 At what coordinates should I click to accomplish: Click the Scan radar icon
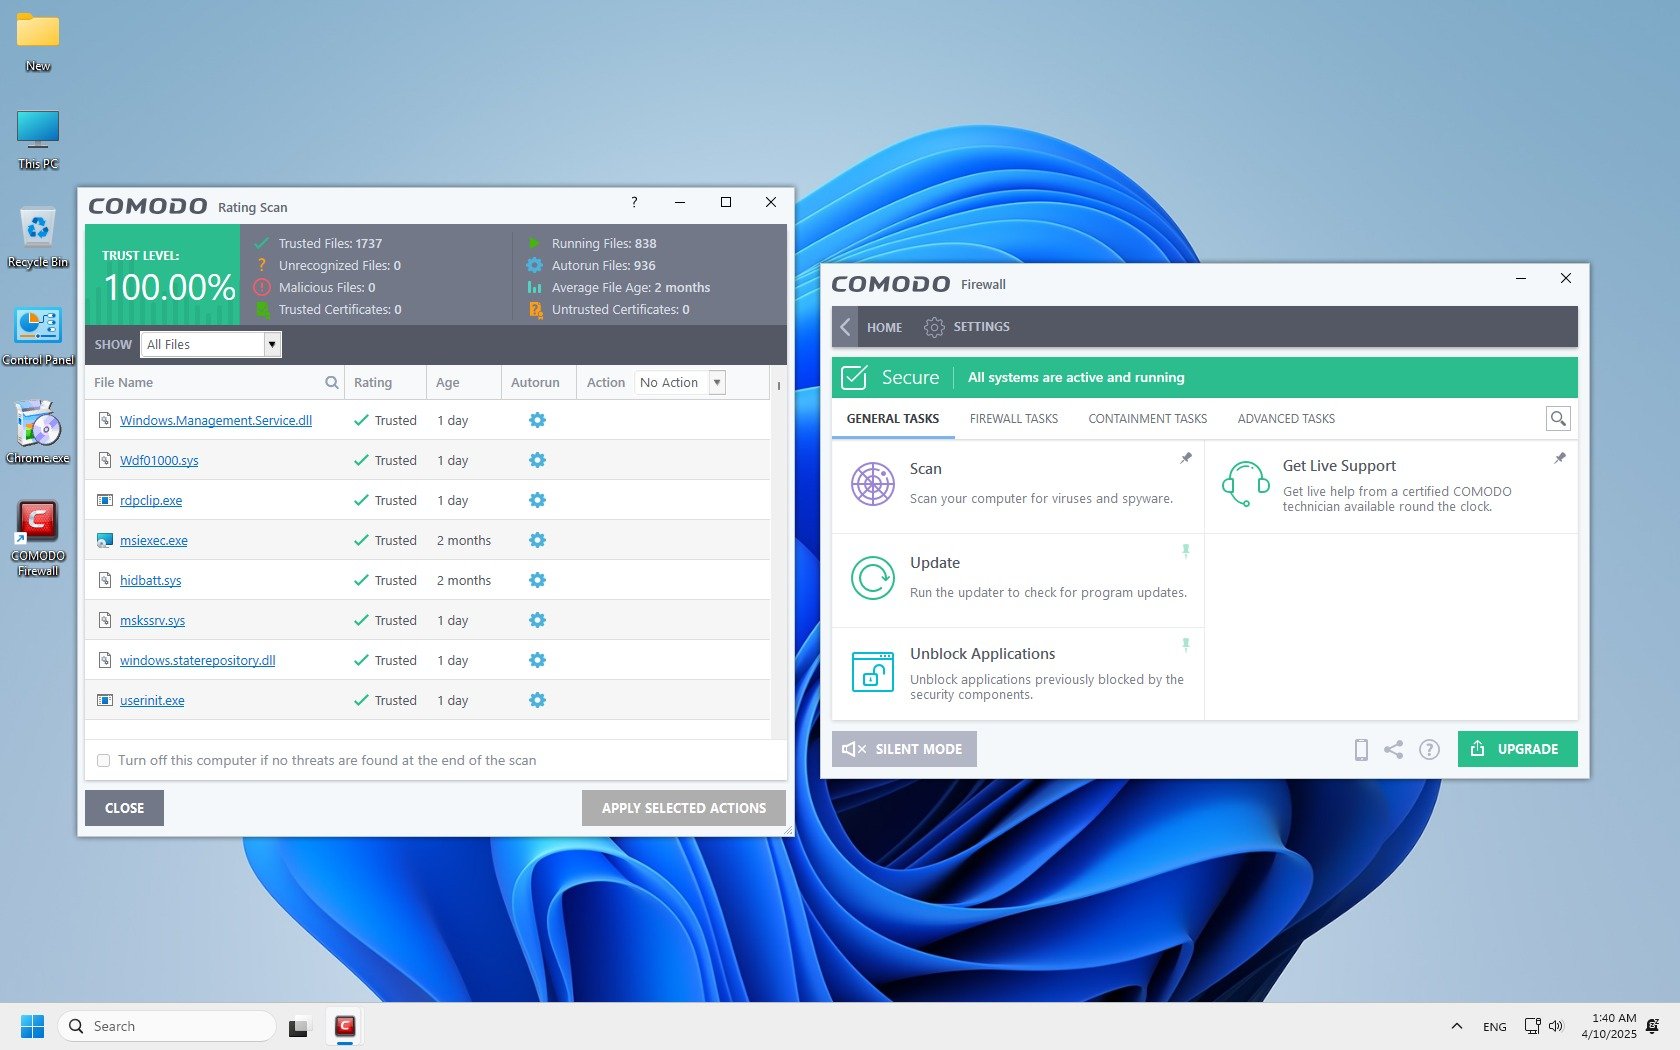point(872,484)
